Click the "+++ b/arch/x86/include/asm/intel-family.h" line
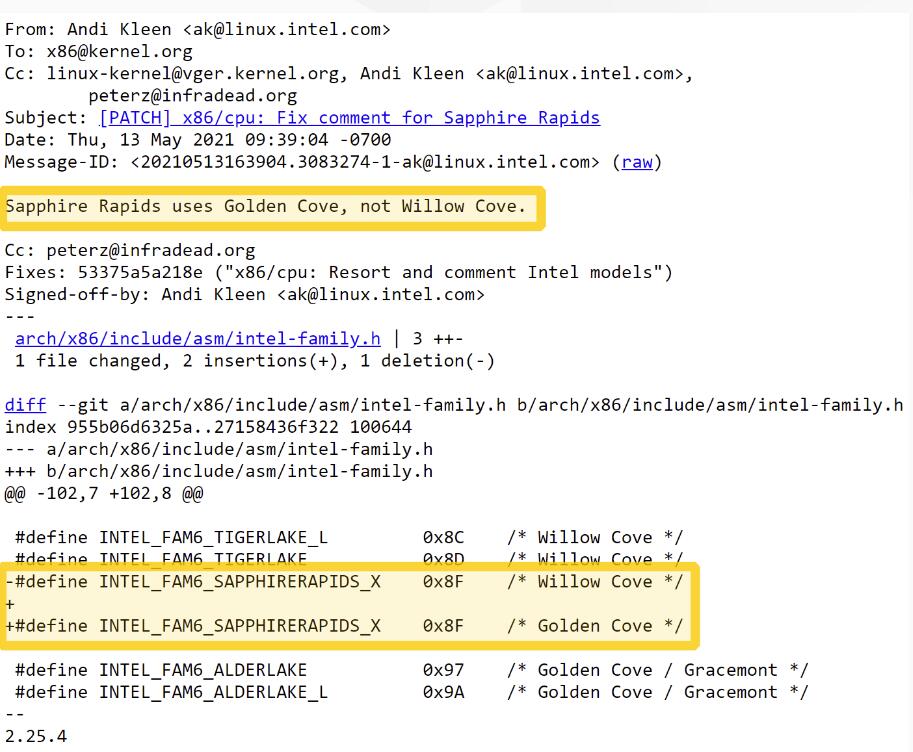 pos(218,471)
